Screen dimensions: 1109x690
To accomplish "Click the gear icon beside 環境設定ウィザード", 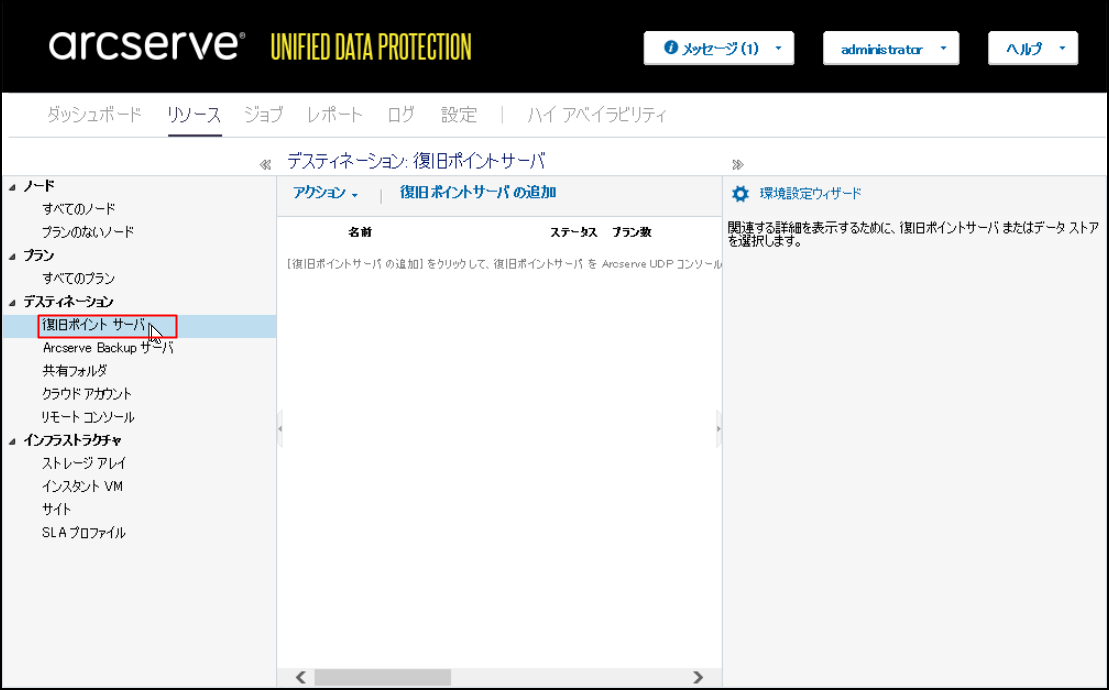I will (740, 194).
